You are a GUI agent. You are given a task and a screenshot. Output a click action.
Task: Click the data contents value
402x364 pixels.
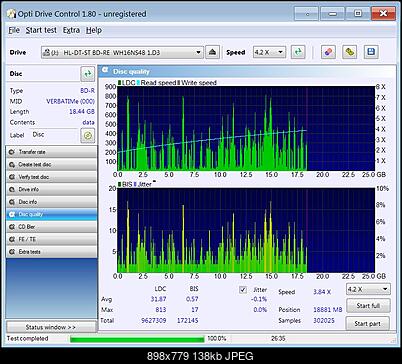click(x=88, y=122)
